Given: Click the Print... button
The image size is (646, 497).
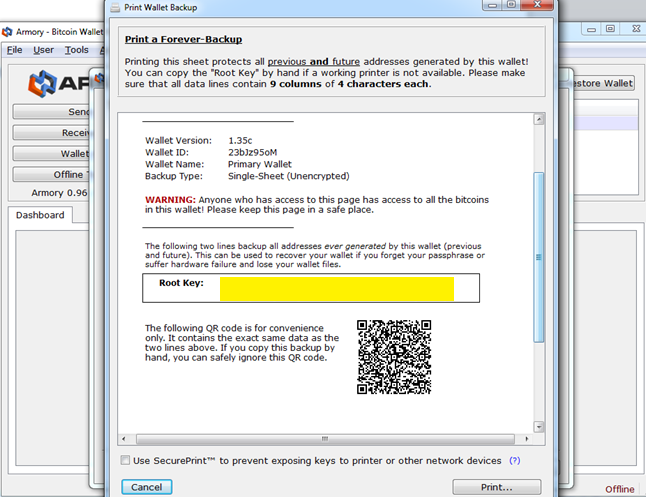Looking at the screenshot, I should pos(496,487).
